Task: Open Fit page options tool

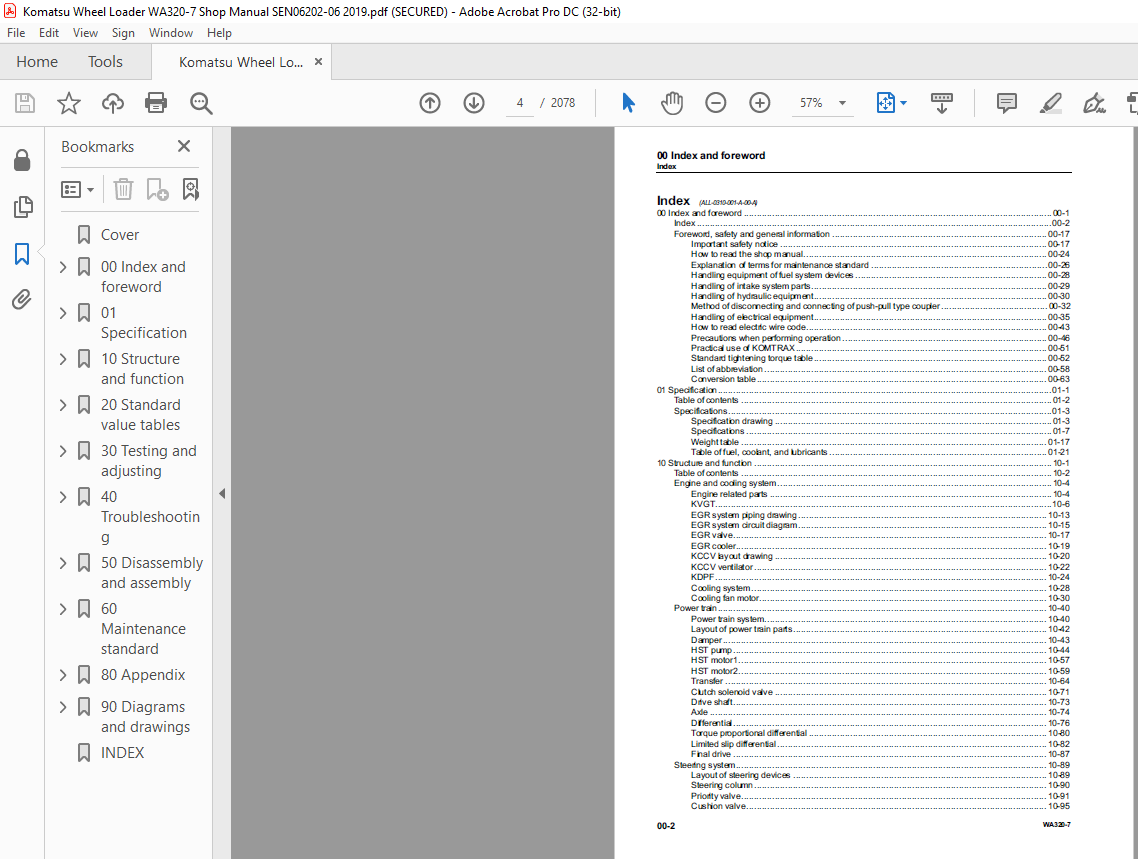Action: 891,103
